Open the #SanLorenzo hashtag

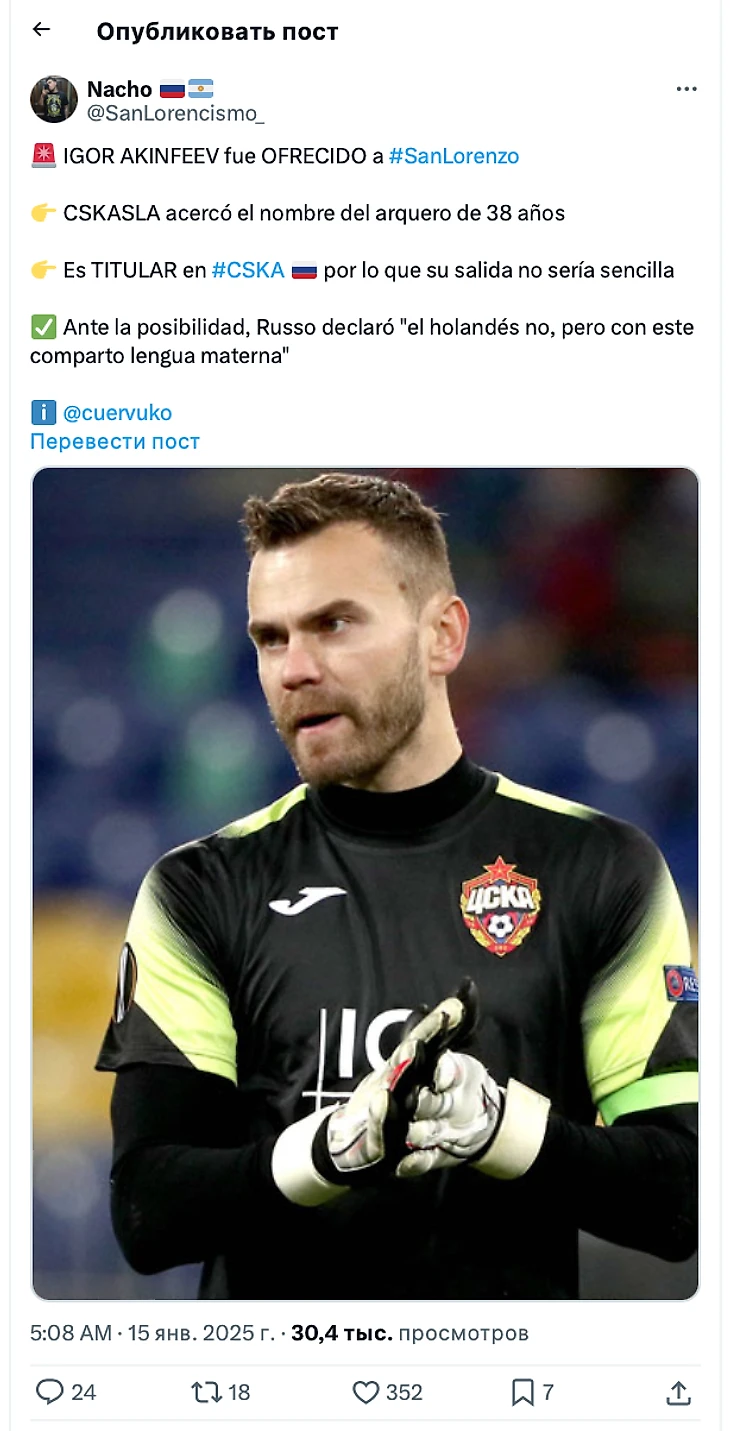pyautogui.click(x=454, y=156)
